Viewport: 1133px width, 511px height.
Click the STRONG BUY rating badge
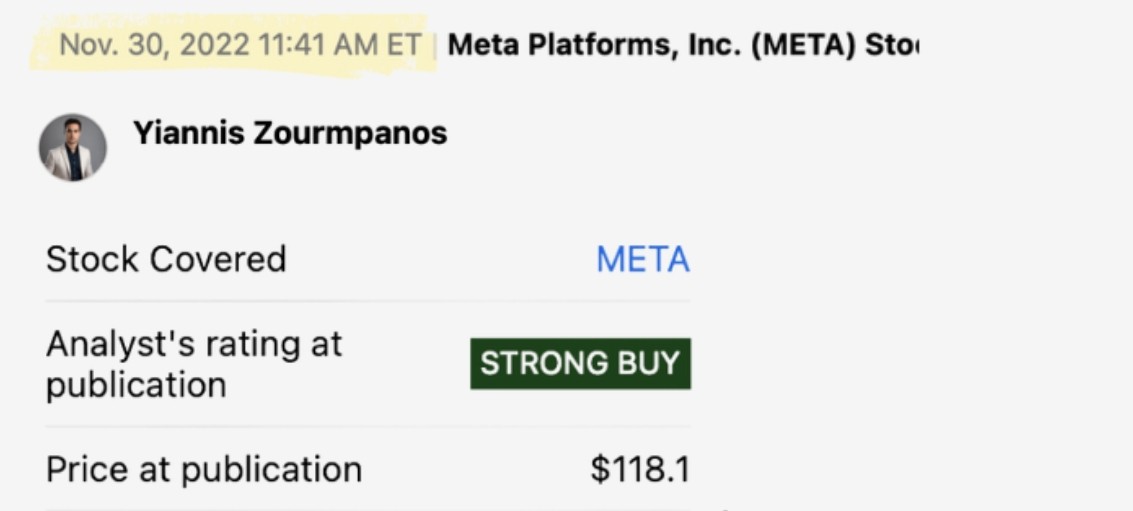pos(580,364)
